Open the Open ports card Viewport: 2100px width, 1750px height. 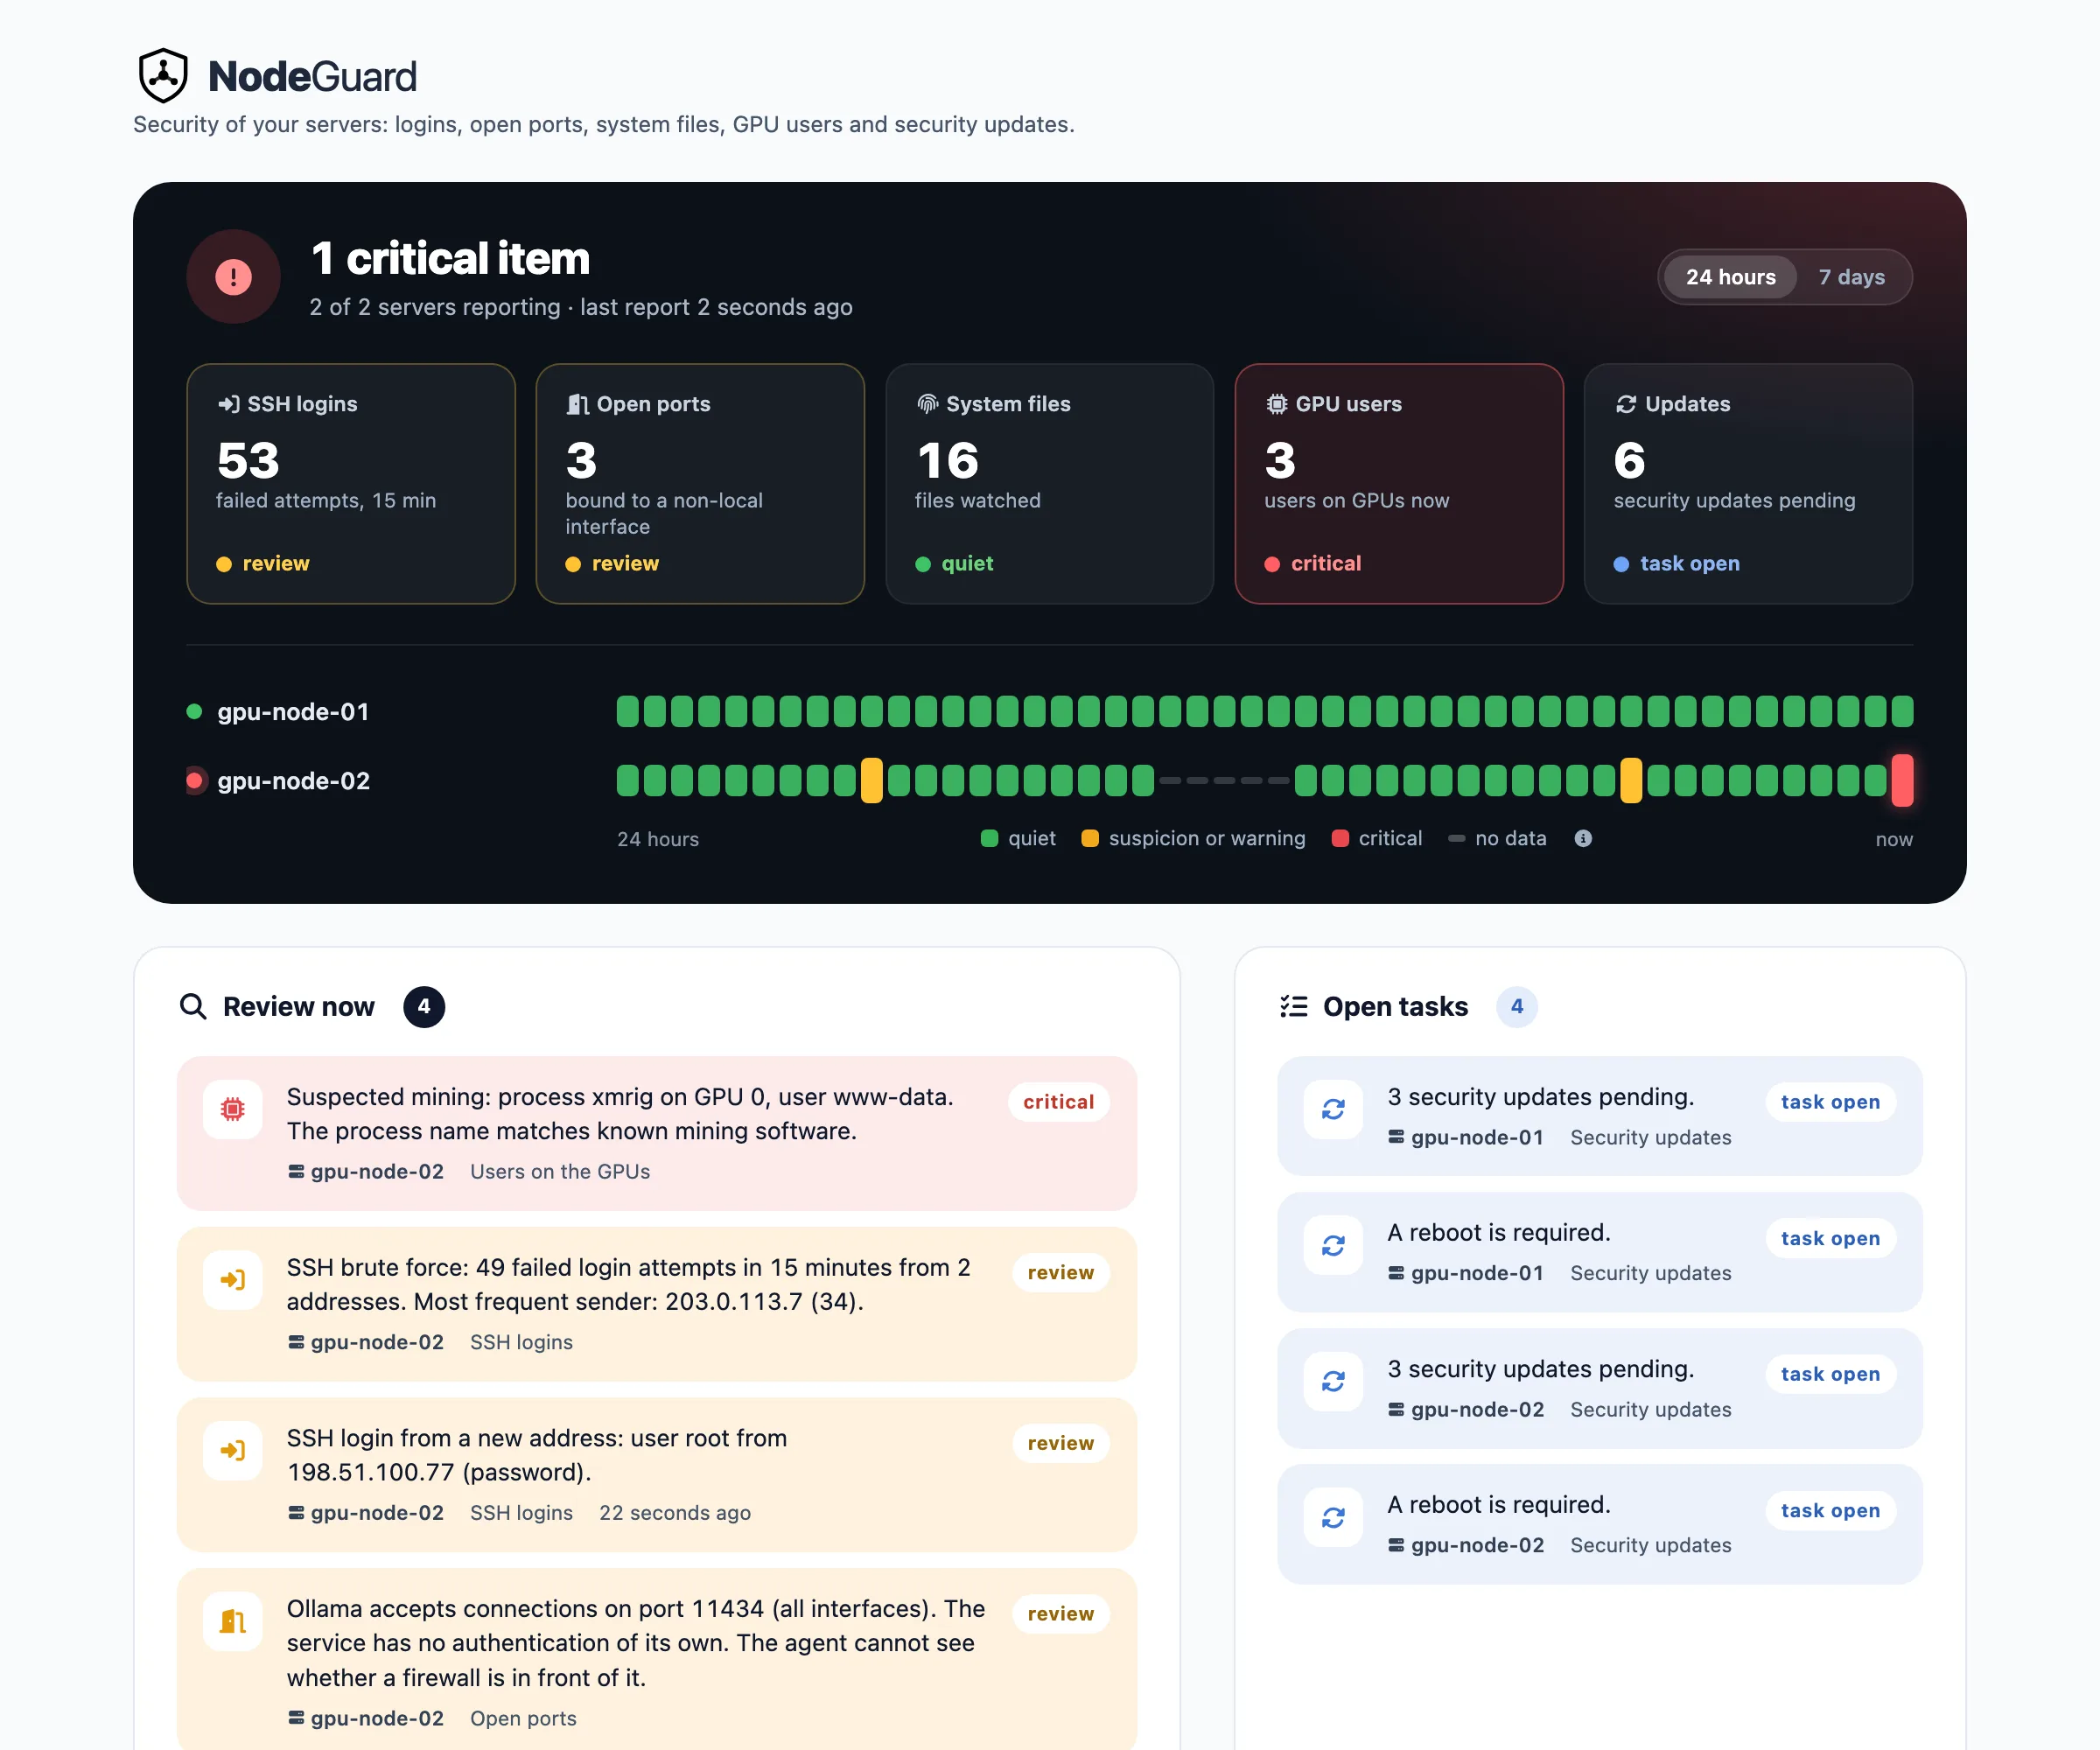pyautogui.click(x=700, y=484)
